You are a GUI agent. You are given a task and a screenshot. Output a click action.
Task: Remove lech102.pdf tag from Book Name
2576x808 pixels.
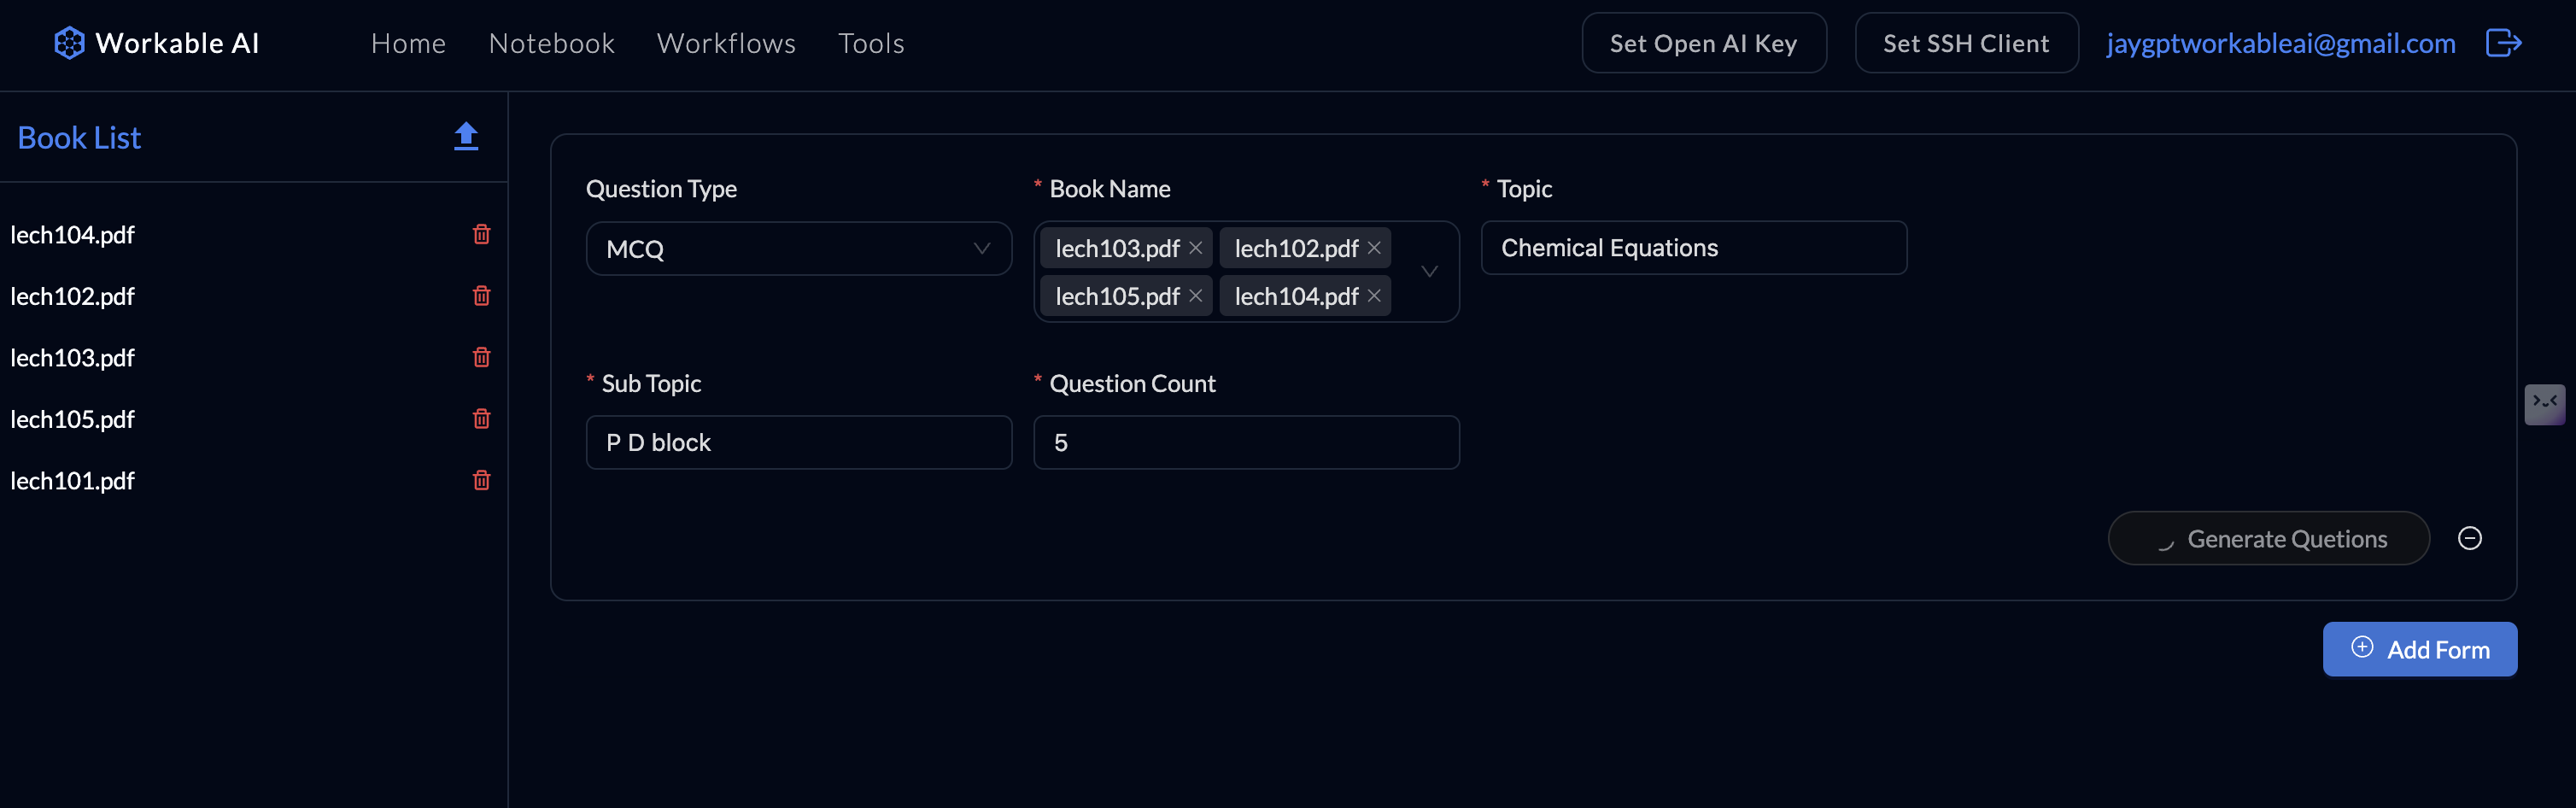click(1373, 248)
